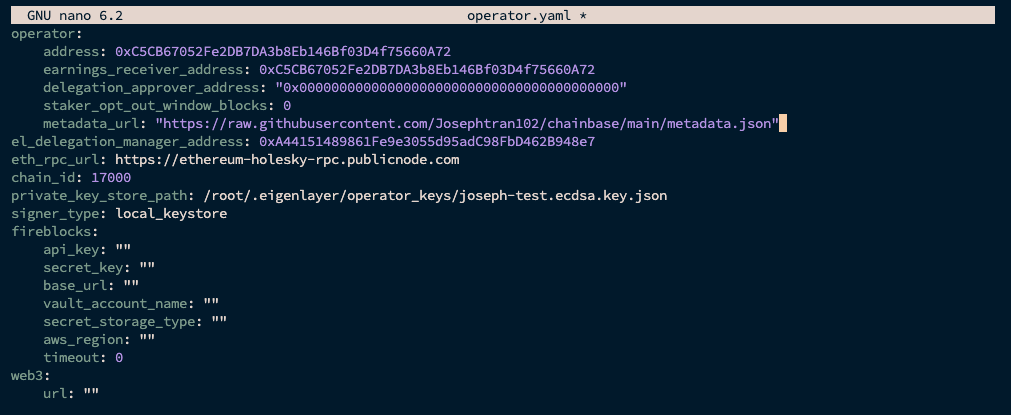Click the aws_region empty value
The image size is (1011, 415).
pos(147,339)
